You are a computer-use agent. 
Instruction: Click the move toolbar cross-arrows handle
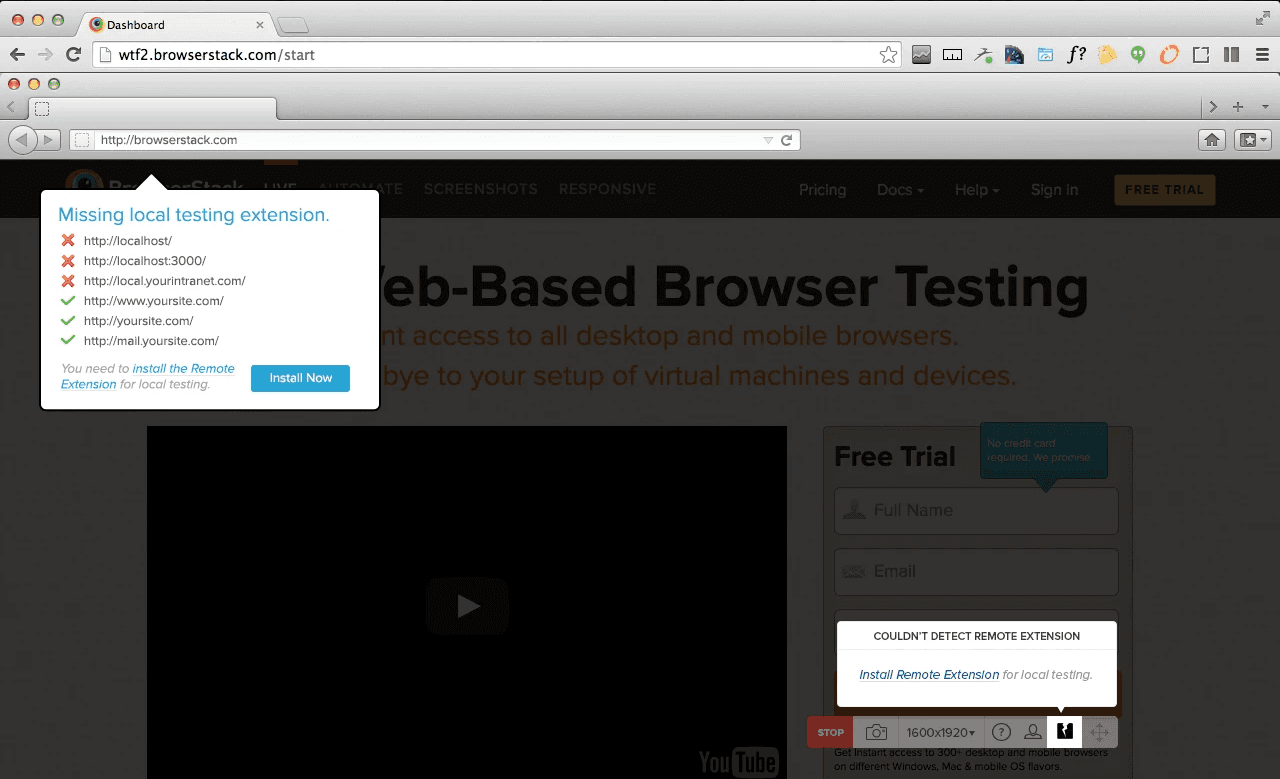1099,732
